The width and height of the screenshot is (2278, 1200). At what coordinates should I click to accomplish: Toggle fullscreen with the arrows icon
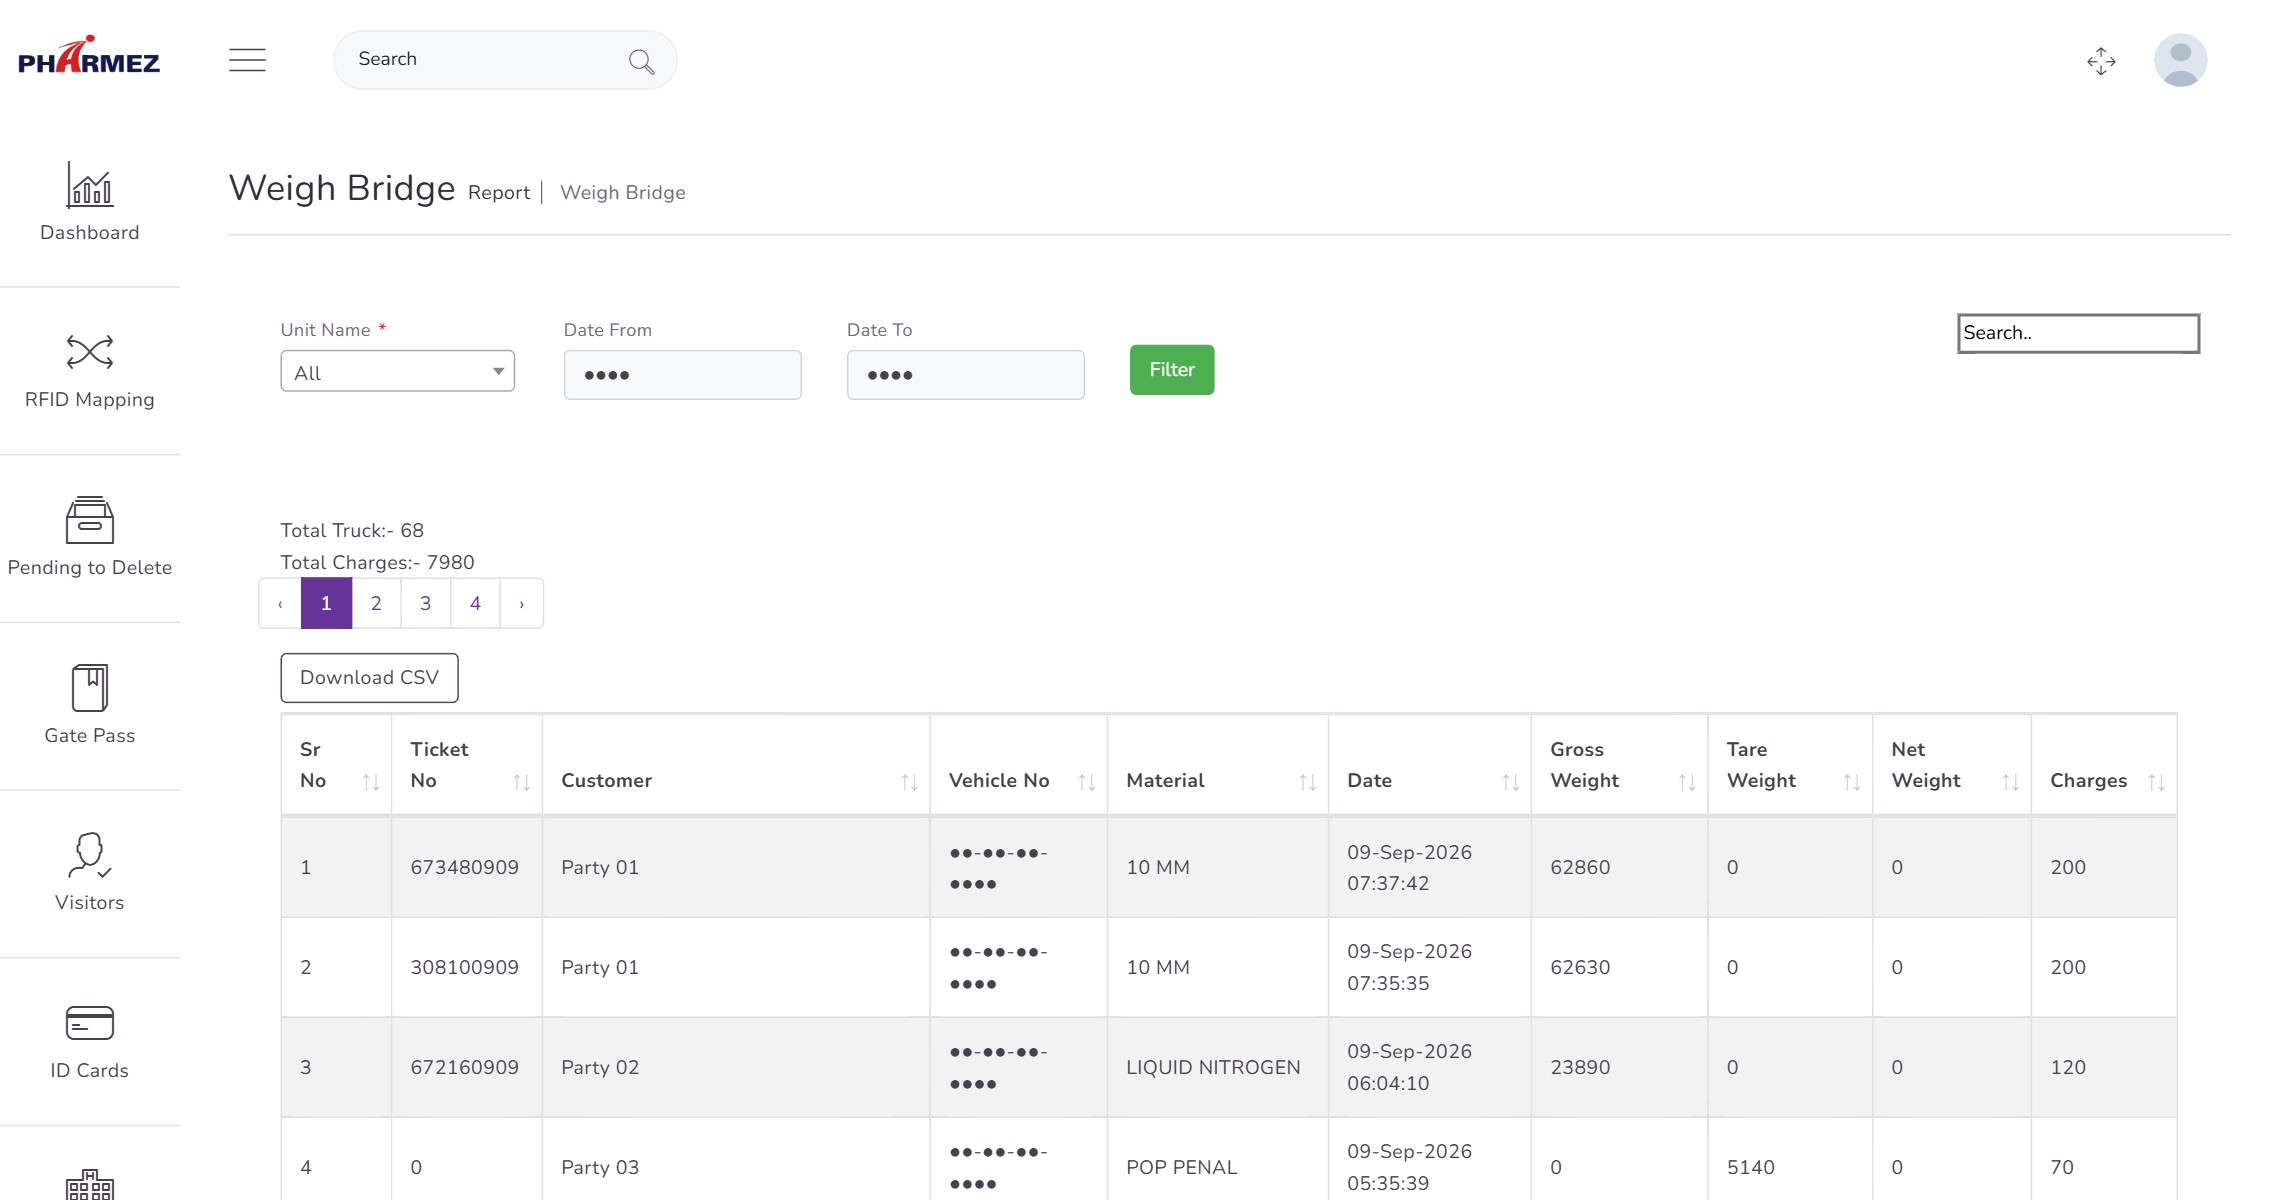[2101, 61]
